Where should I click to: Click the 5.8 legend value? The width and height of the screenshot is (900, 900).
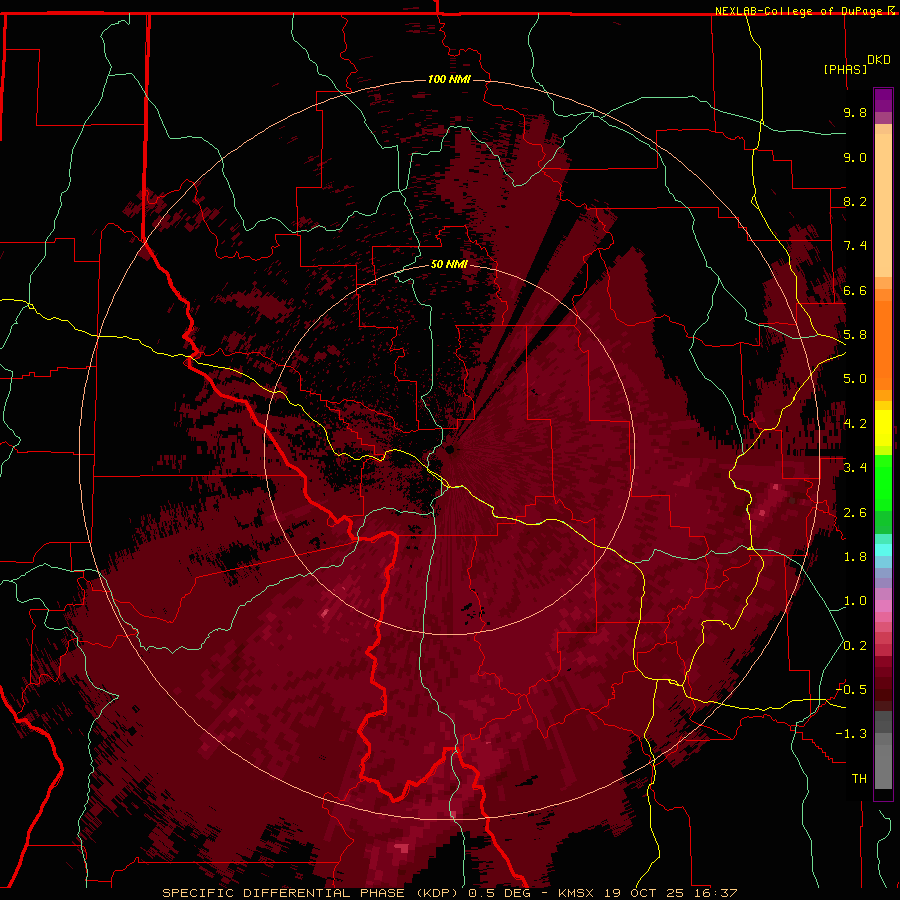pos(855,335)
